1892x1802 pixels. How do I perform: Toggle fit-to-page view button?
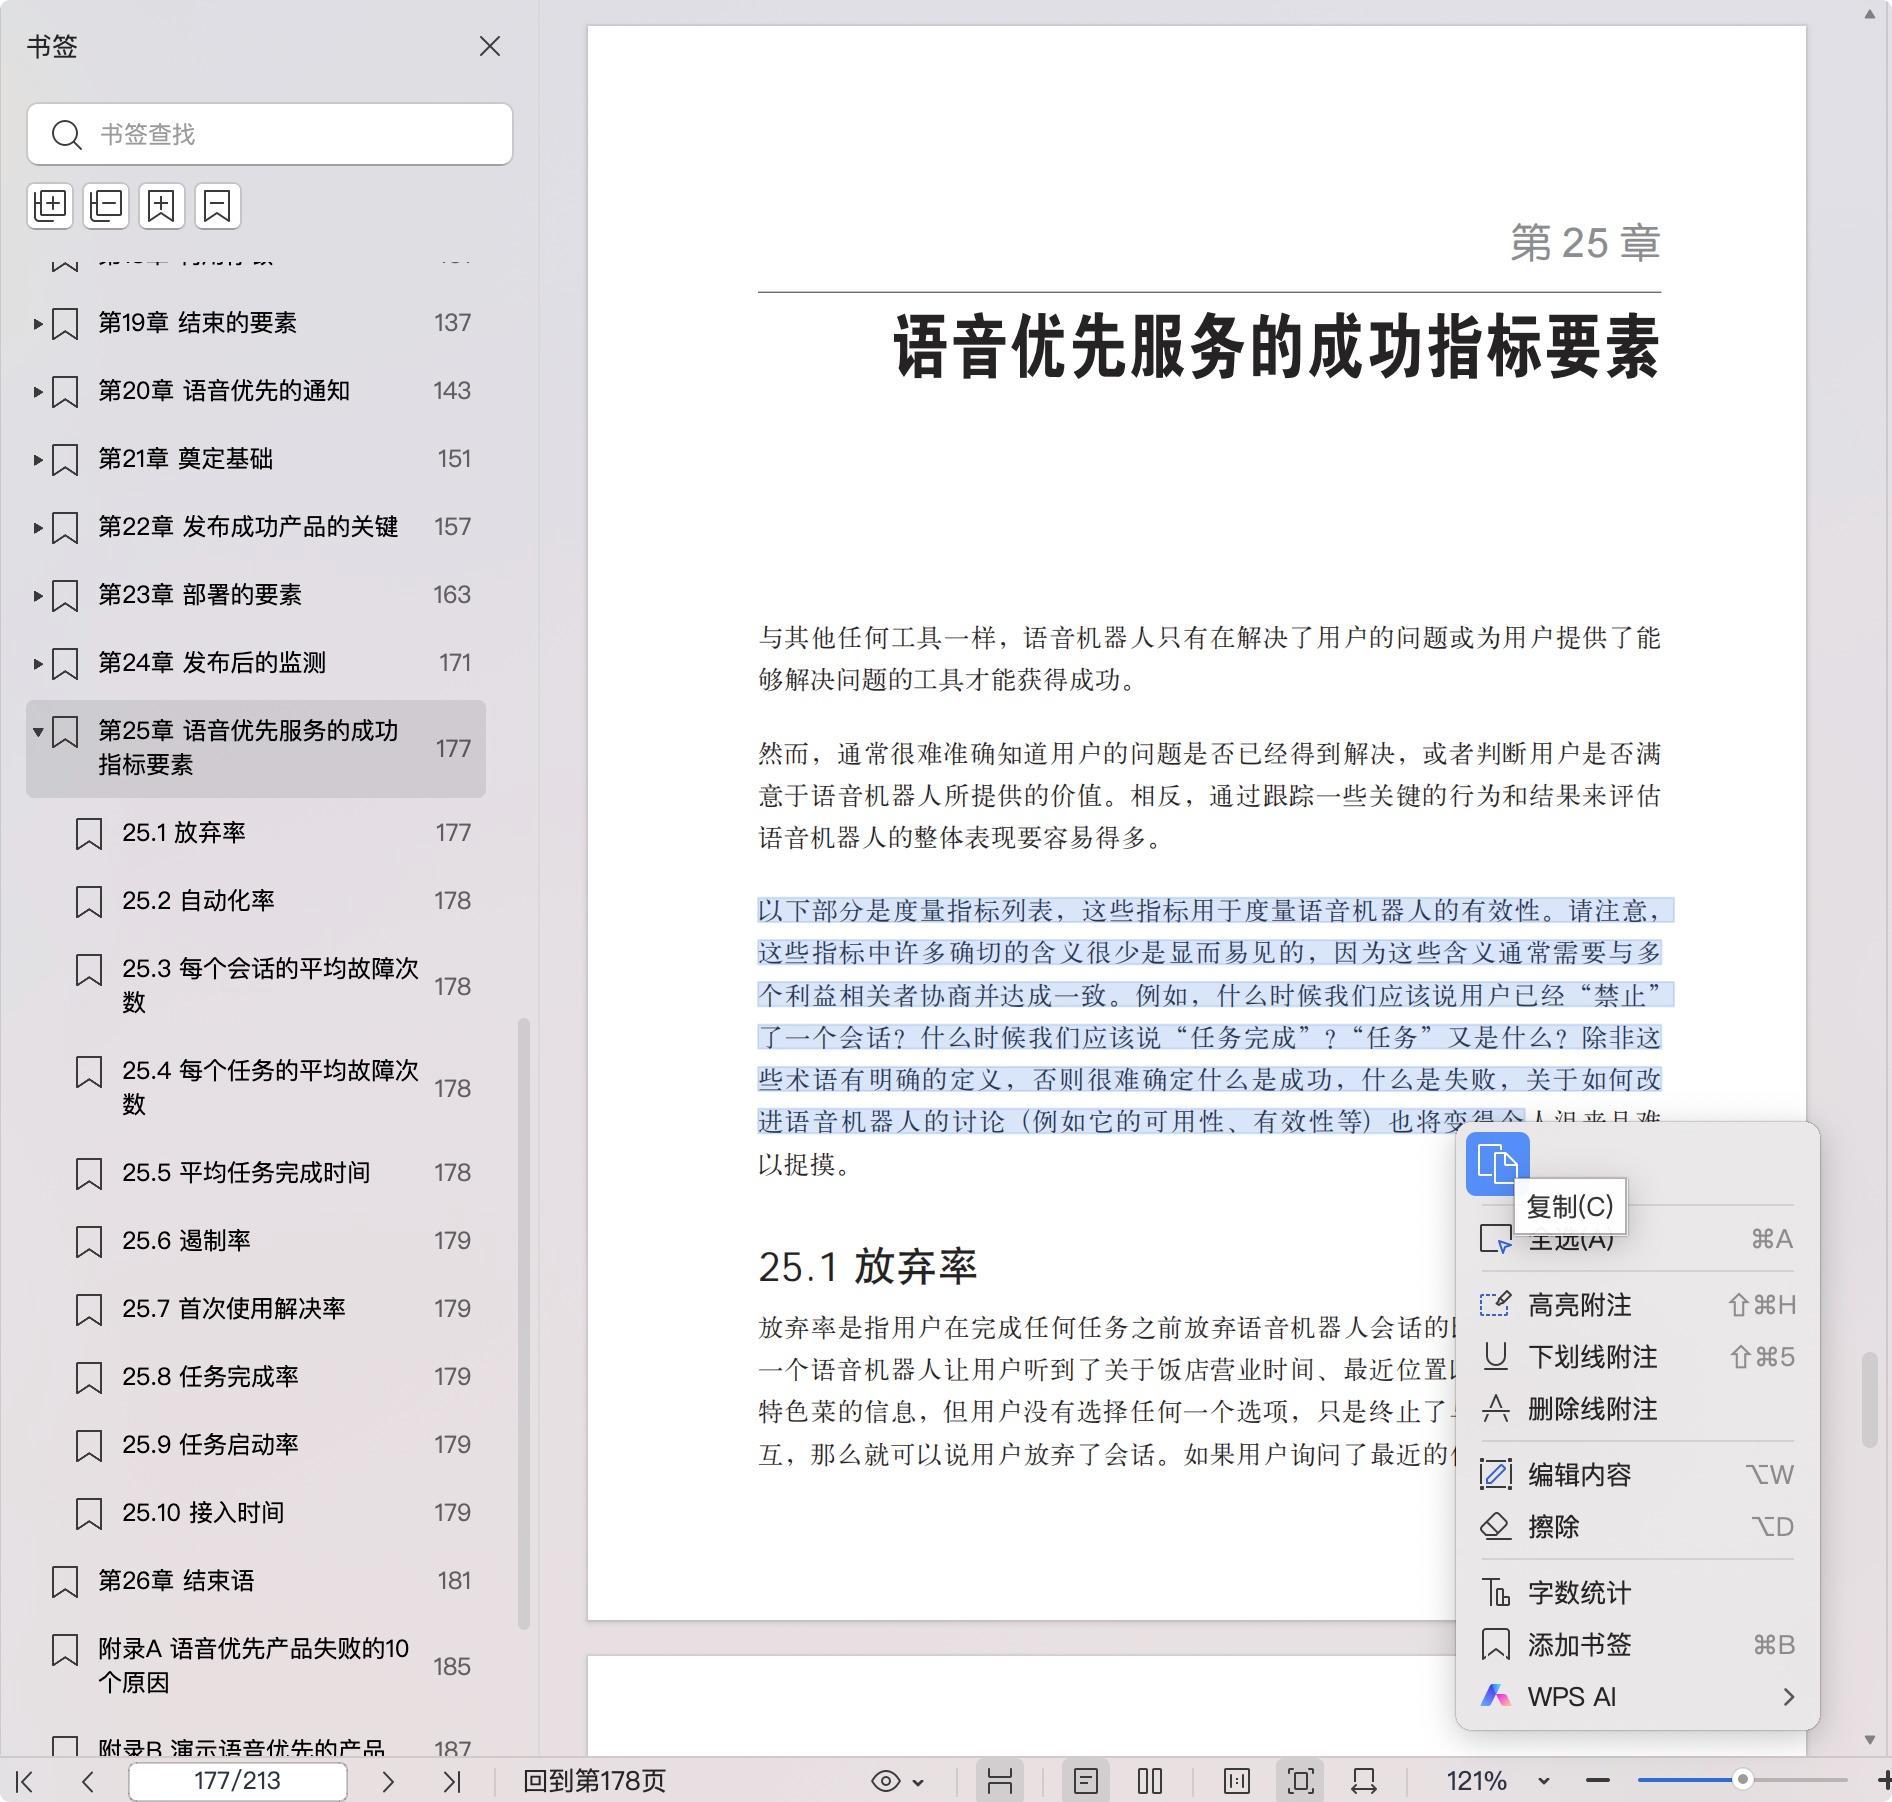click(1300, 1781)
